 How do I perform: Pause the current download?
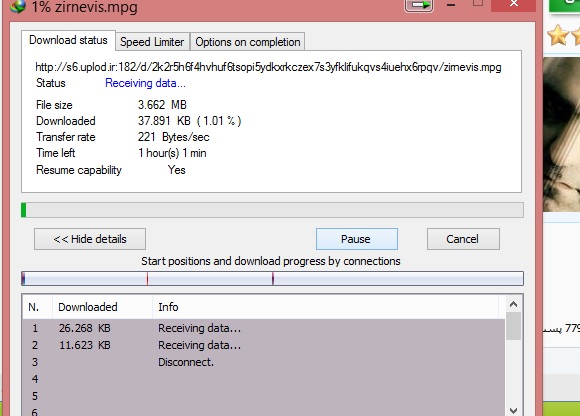coord(357,239)
